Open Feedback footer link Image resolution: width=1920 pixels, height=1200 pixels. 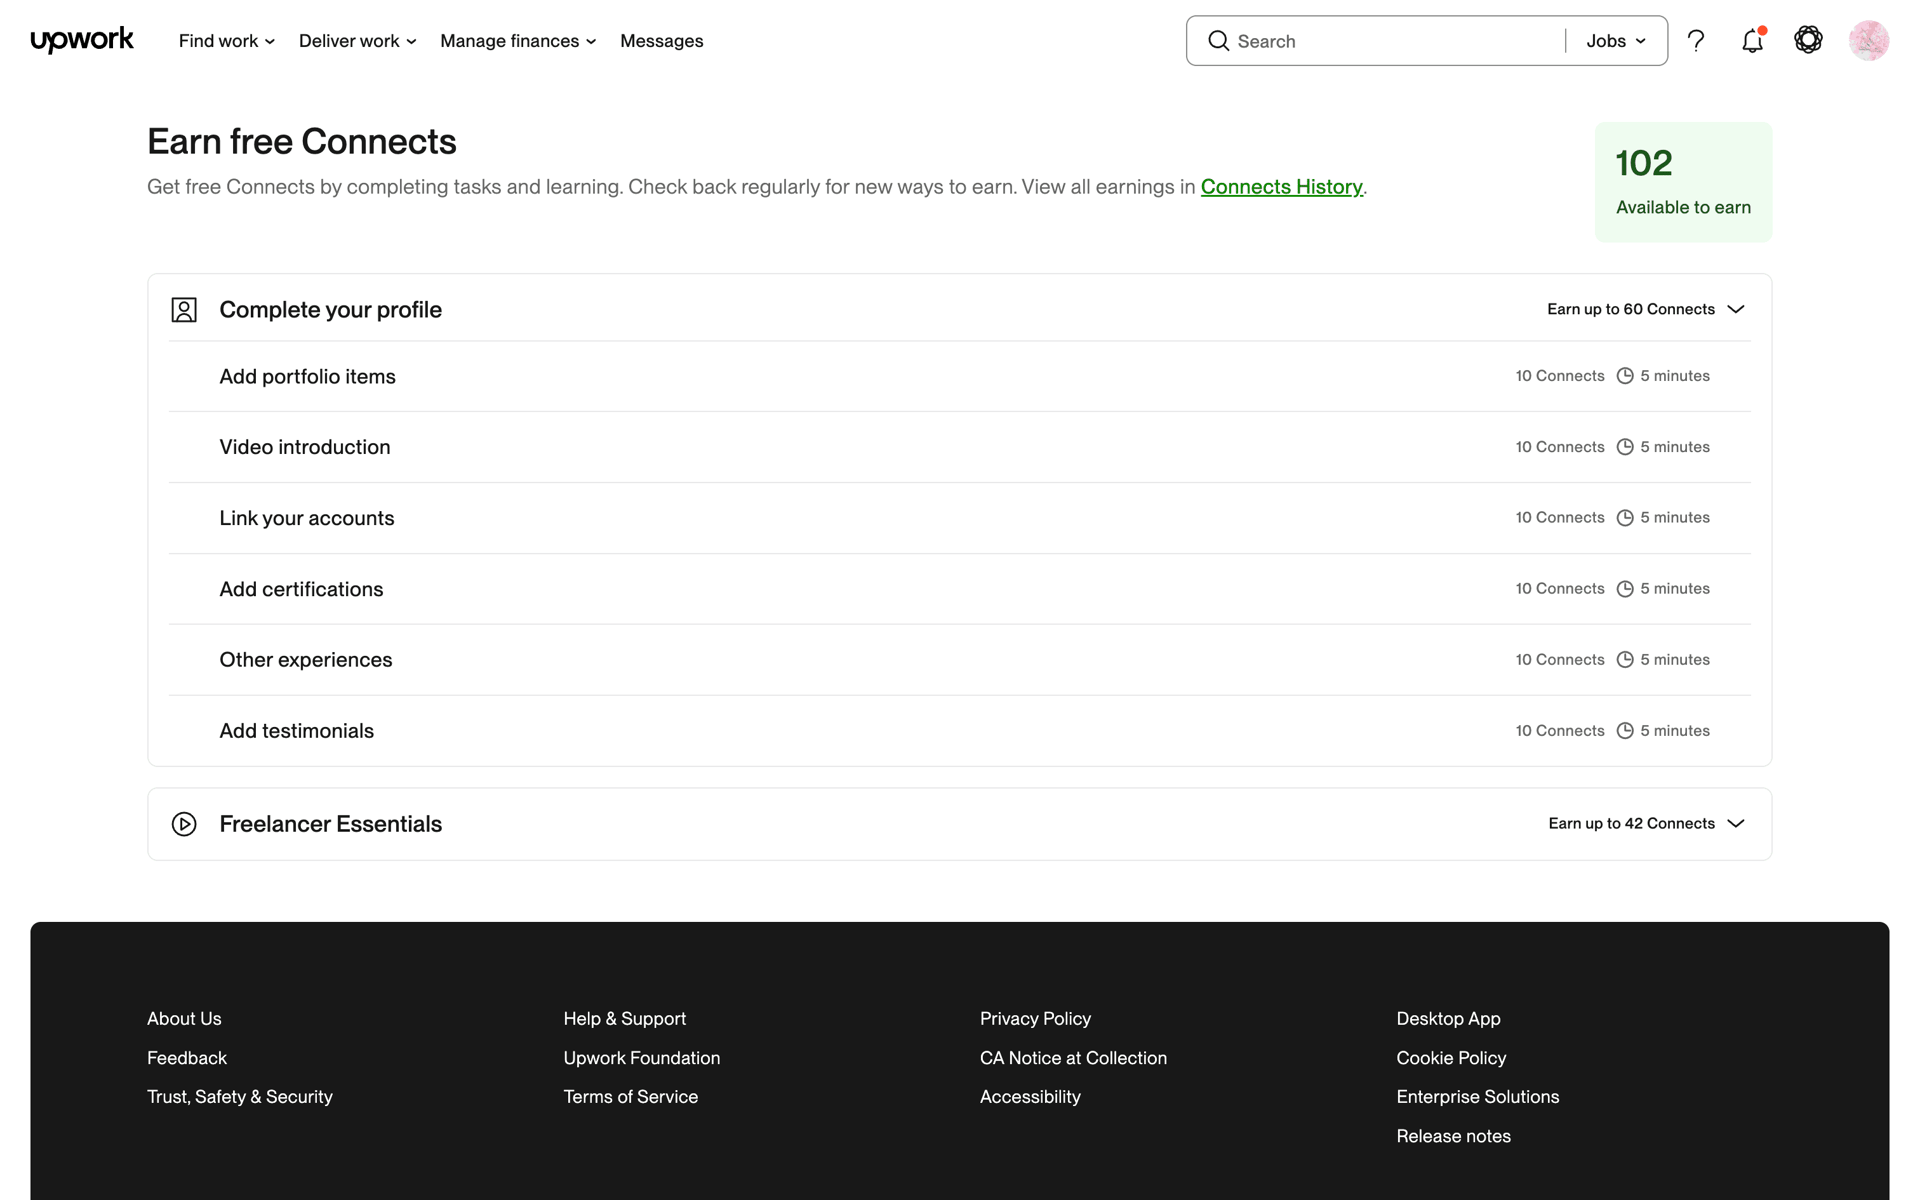(187, 1057)
